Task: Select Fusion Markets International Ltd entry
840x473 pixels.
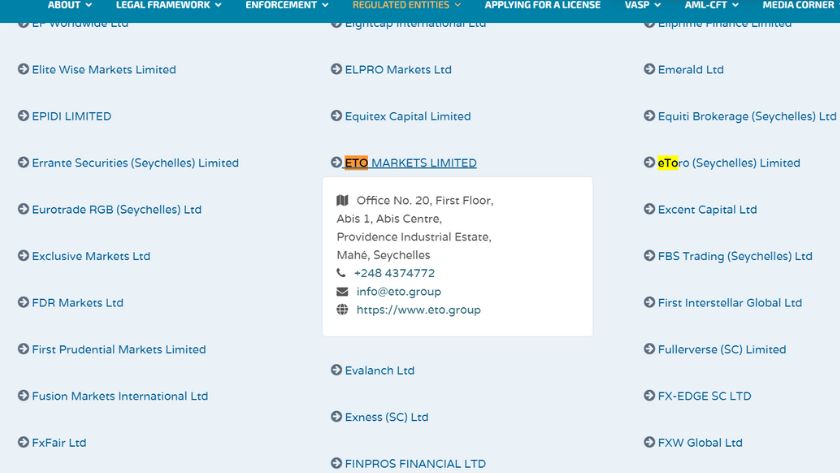Action: pos(119,396)
